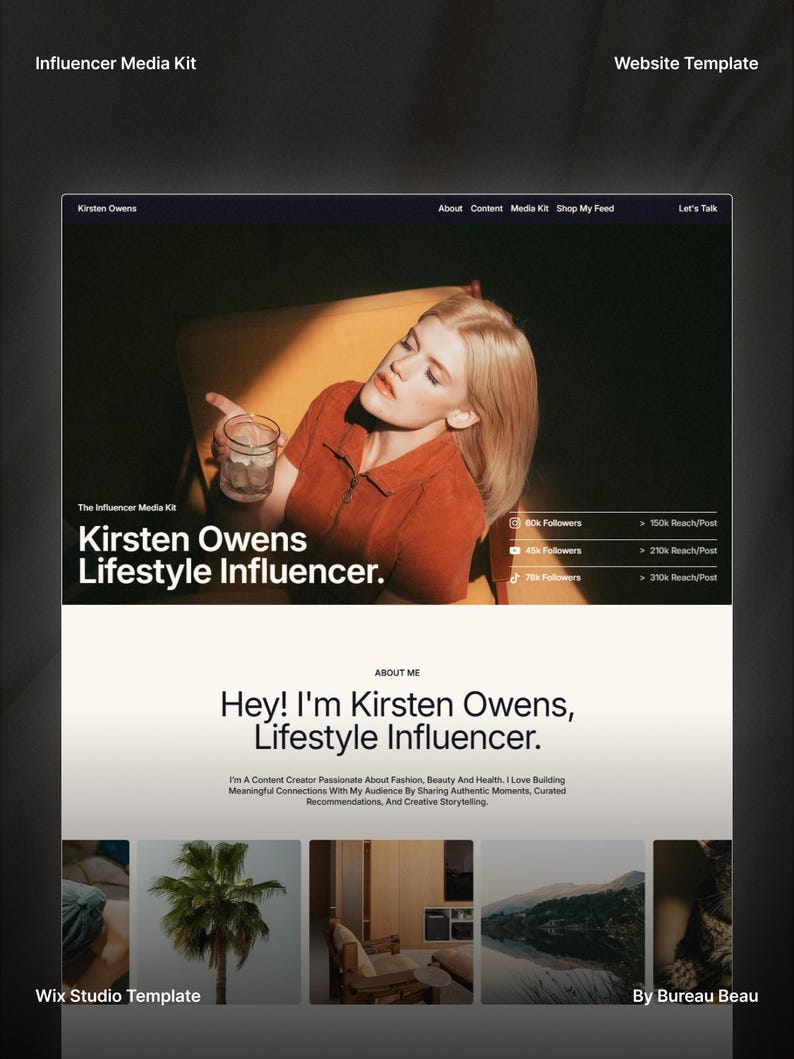Click the By Bureau Beau credit

[695, 996]
